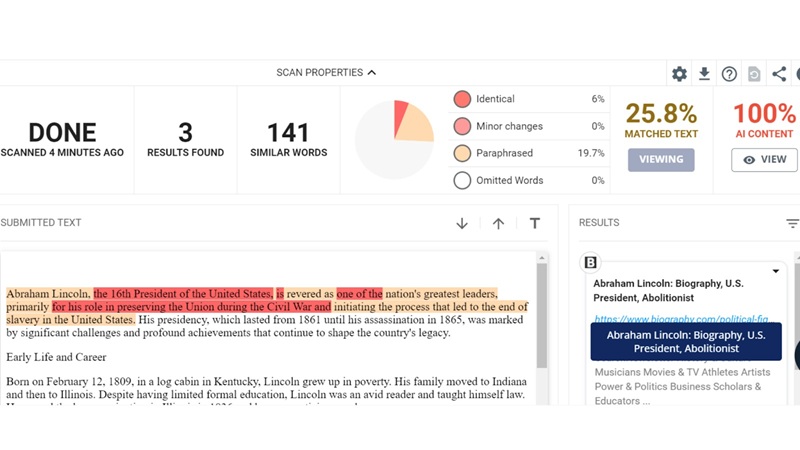Toggle the Minor changes match circle
800x450 pixels.
pos(462,127)
